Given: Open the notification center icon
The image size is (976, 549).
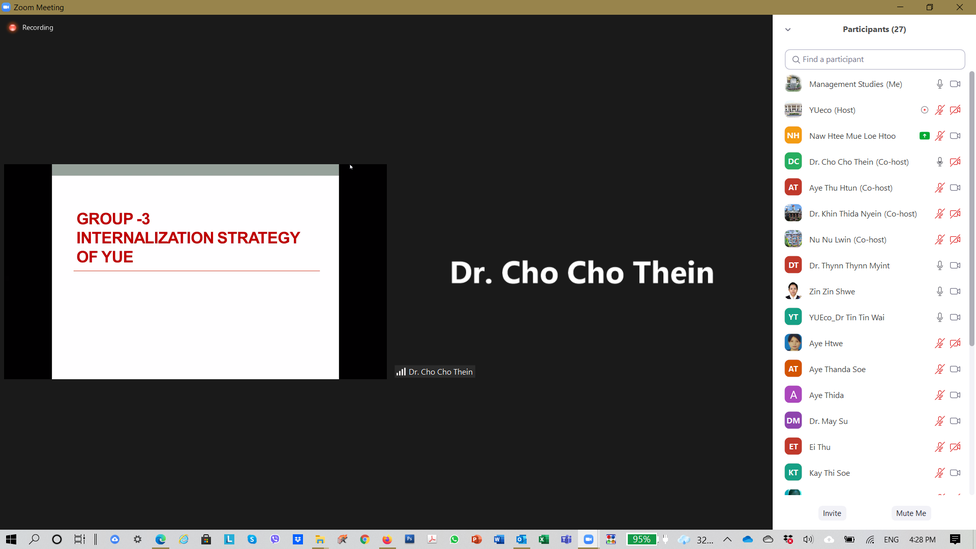Looking at the screenshot, I should [955, 540].
